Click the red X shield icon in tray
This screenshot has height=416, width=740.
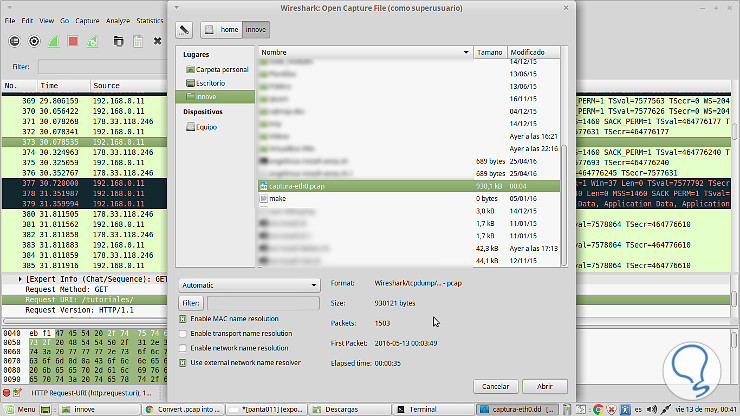coord(612,409)
